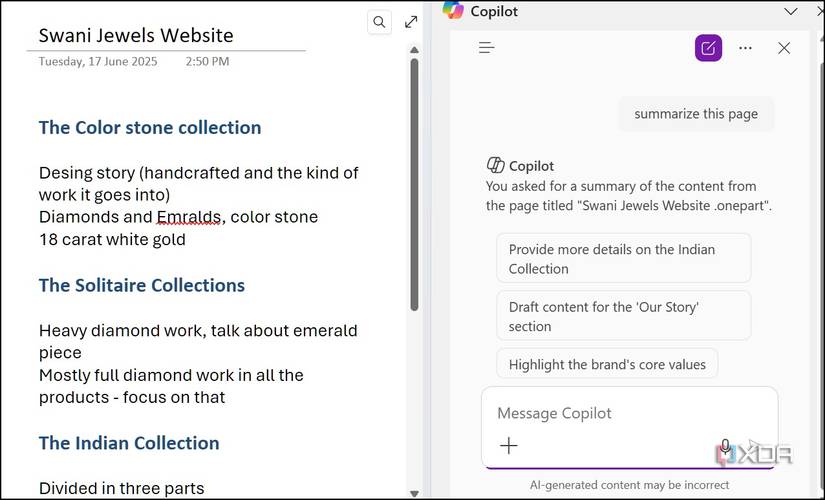
Task: Choose 'Provide more details on the Indian Collection' suggestion
Action: click(623, 258)
